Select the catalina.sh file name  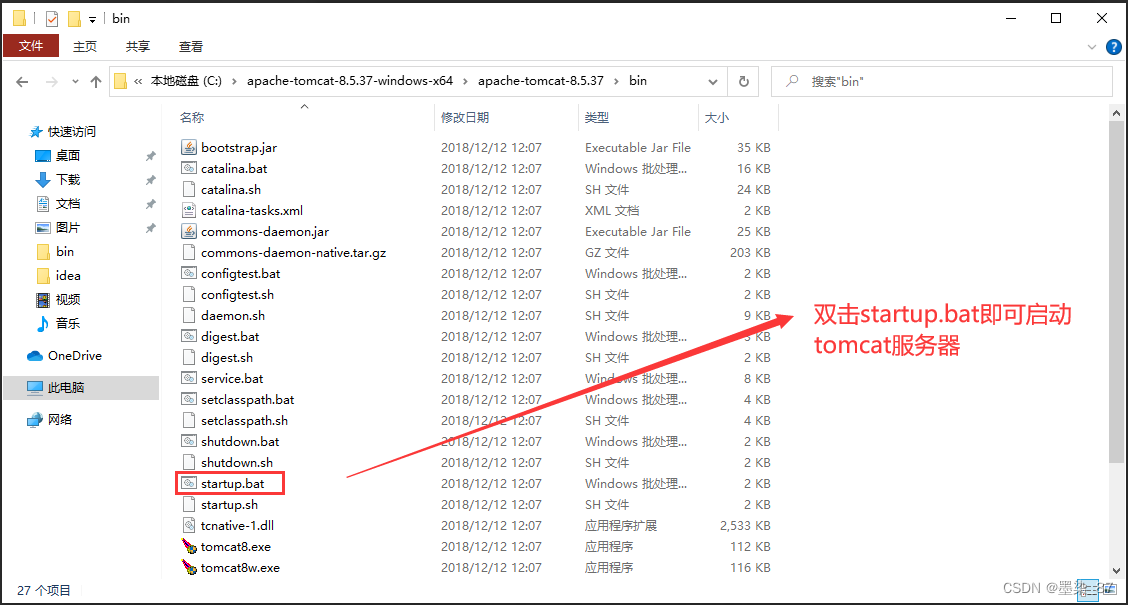[231, 189]
